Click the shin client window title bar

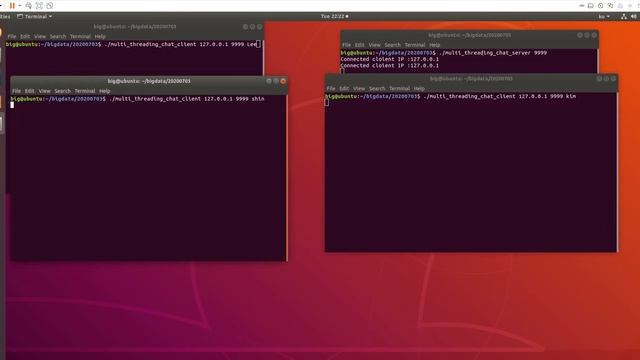(x=149, y=81)
